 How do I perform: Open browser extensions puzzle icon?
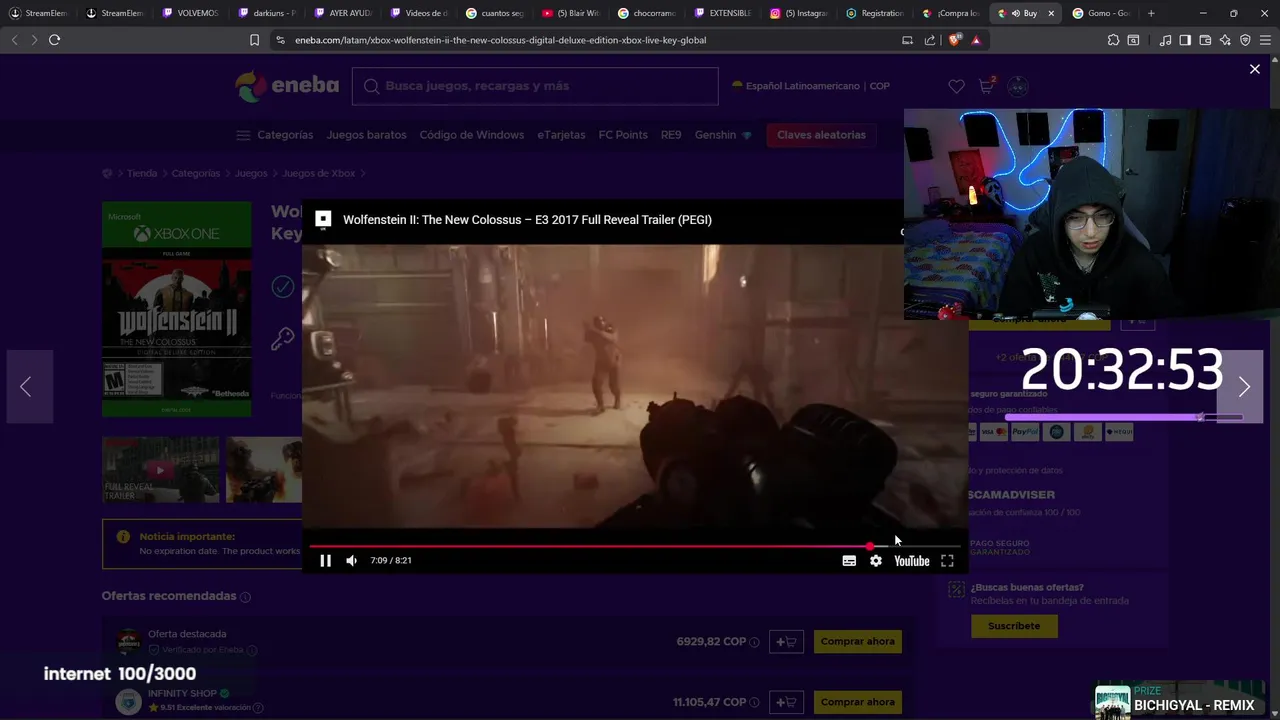[1113, 40]
